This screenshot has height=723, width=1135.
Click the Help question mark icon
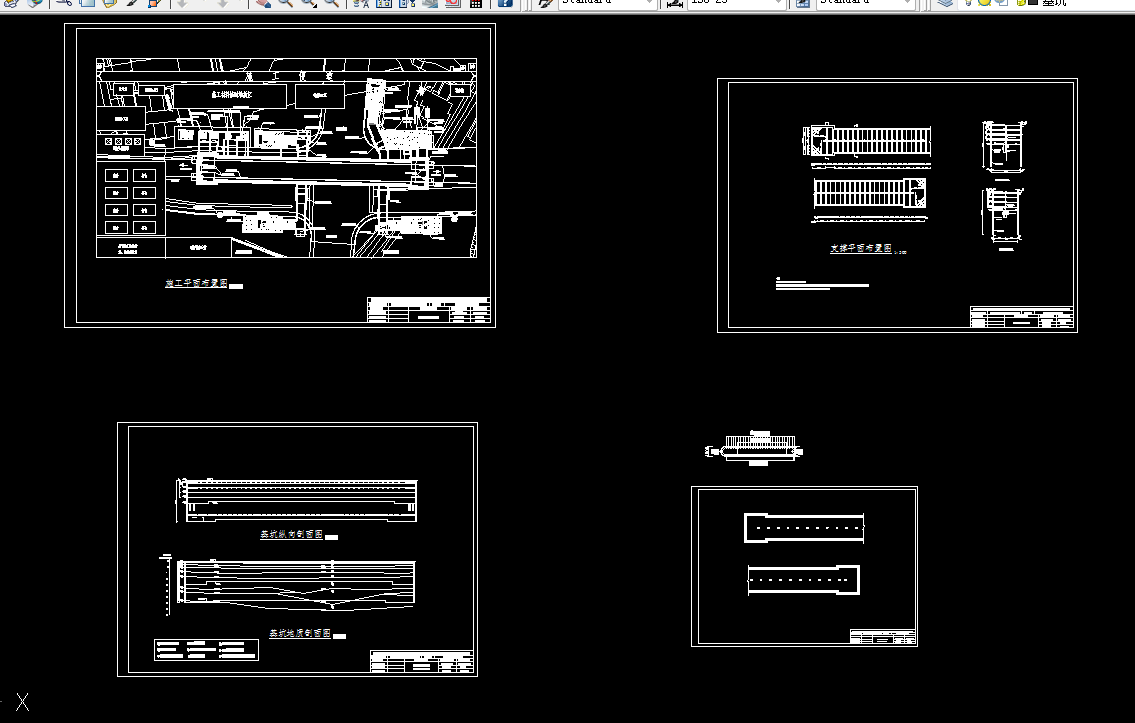point(505,2)
